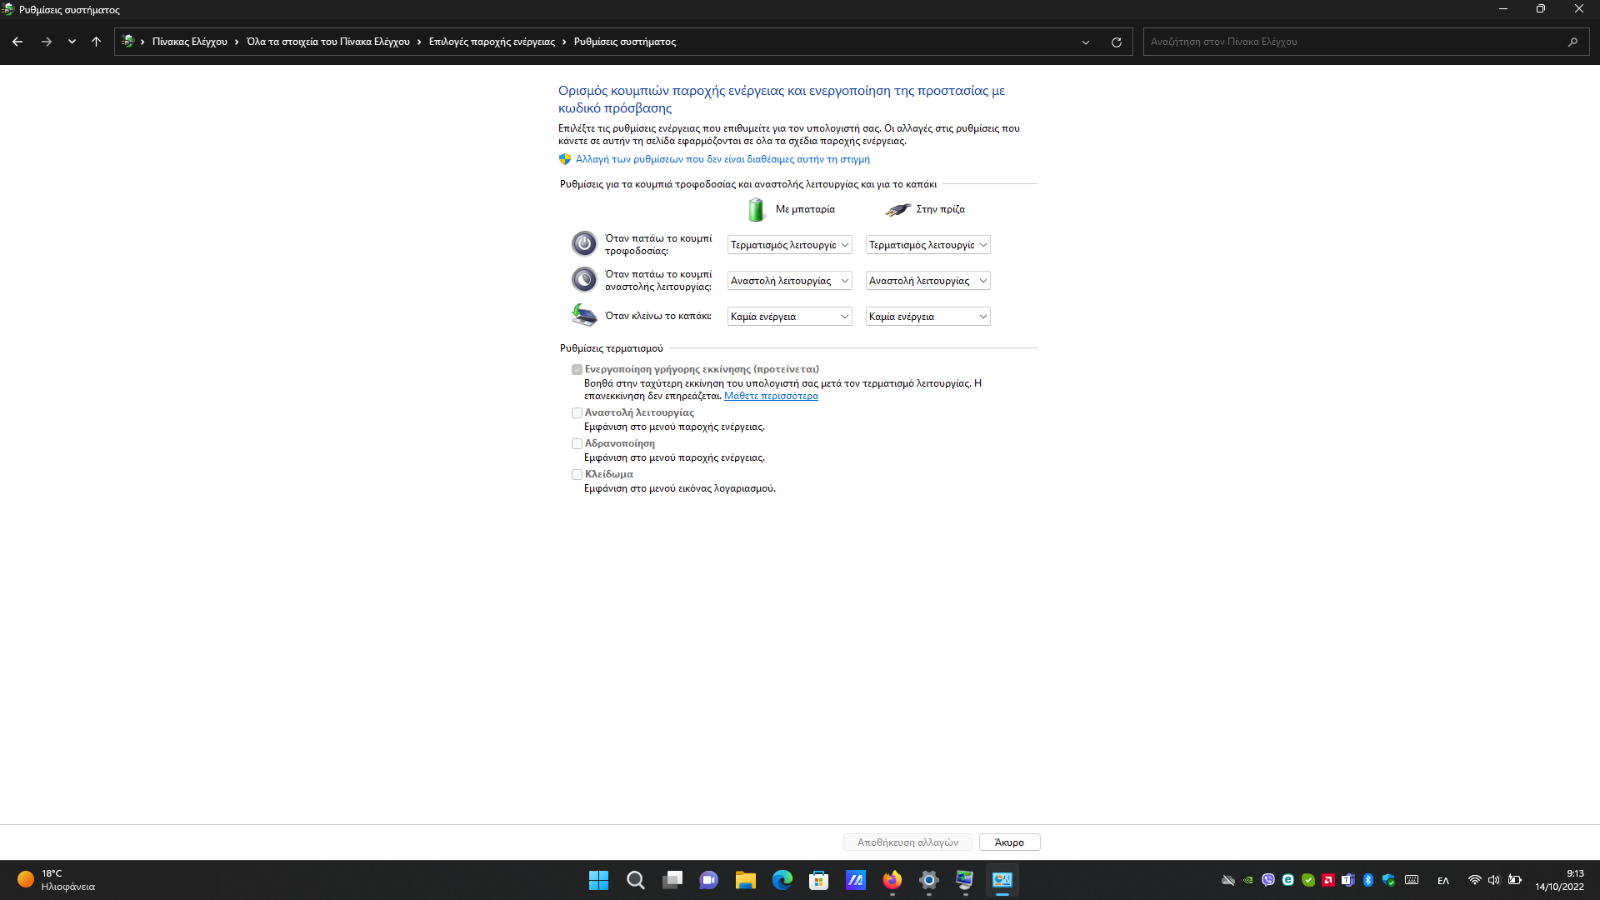Open lid close dropdown under Στην πρίζα

[928, 317]
